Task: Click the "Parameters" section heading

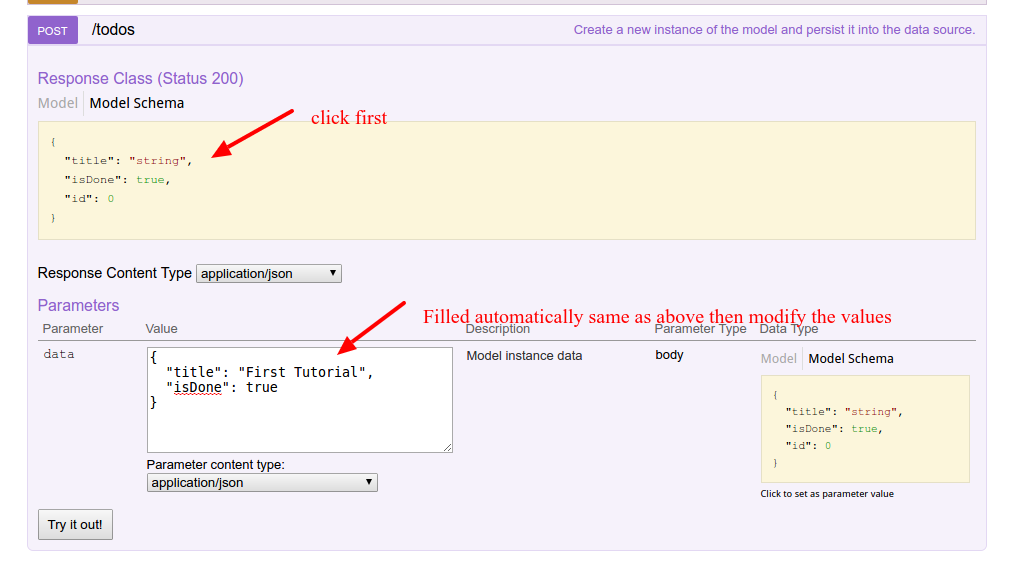Action: click(x=78, y=306)
